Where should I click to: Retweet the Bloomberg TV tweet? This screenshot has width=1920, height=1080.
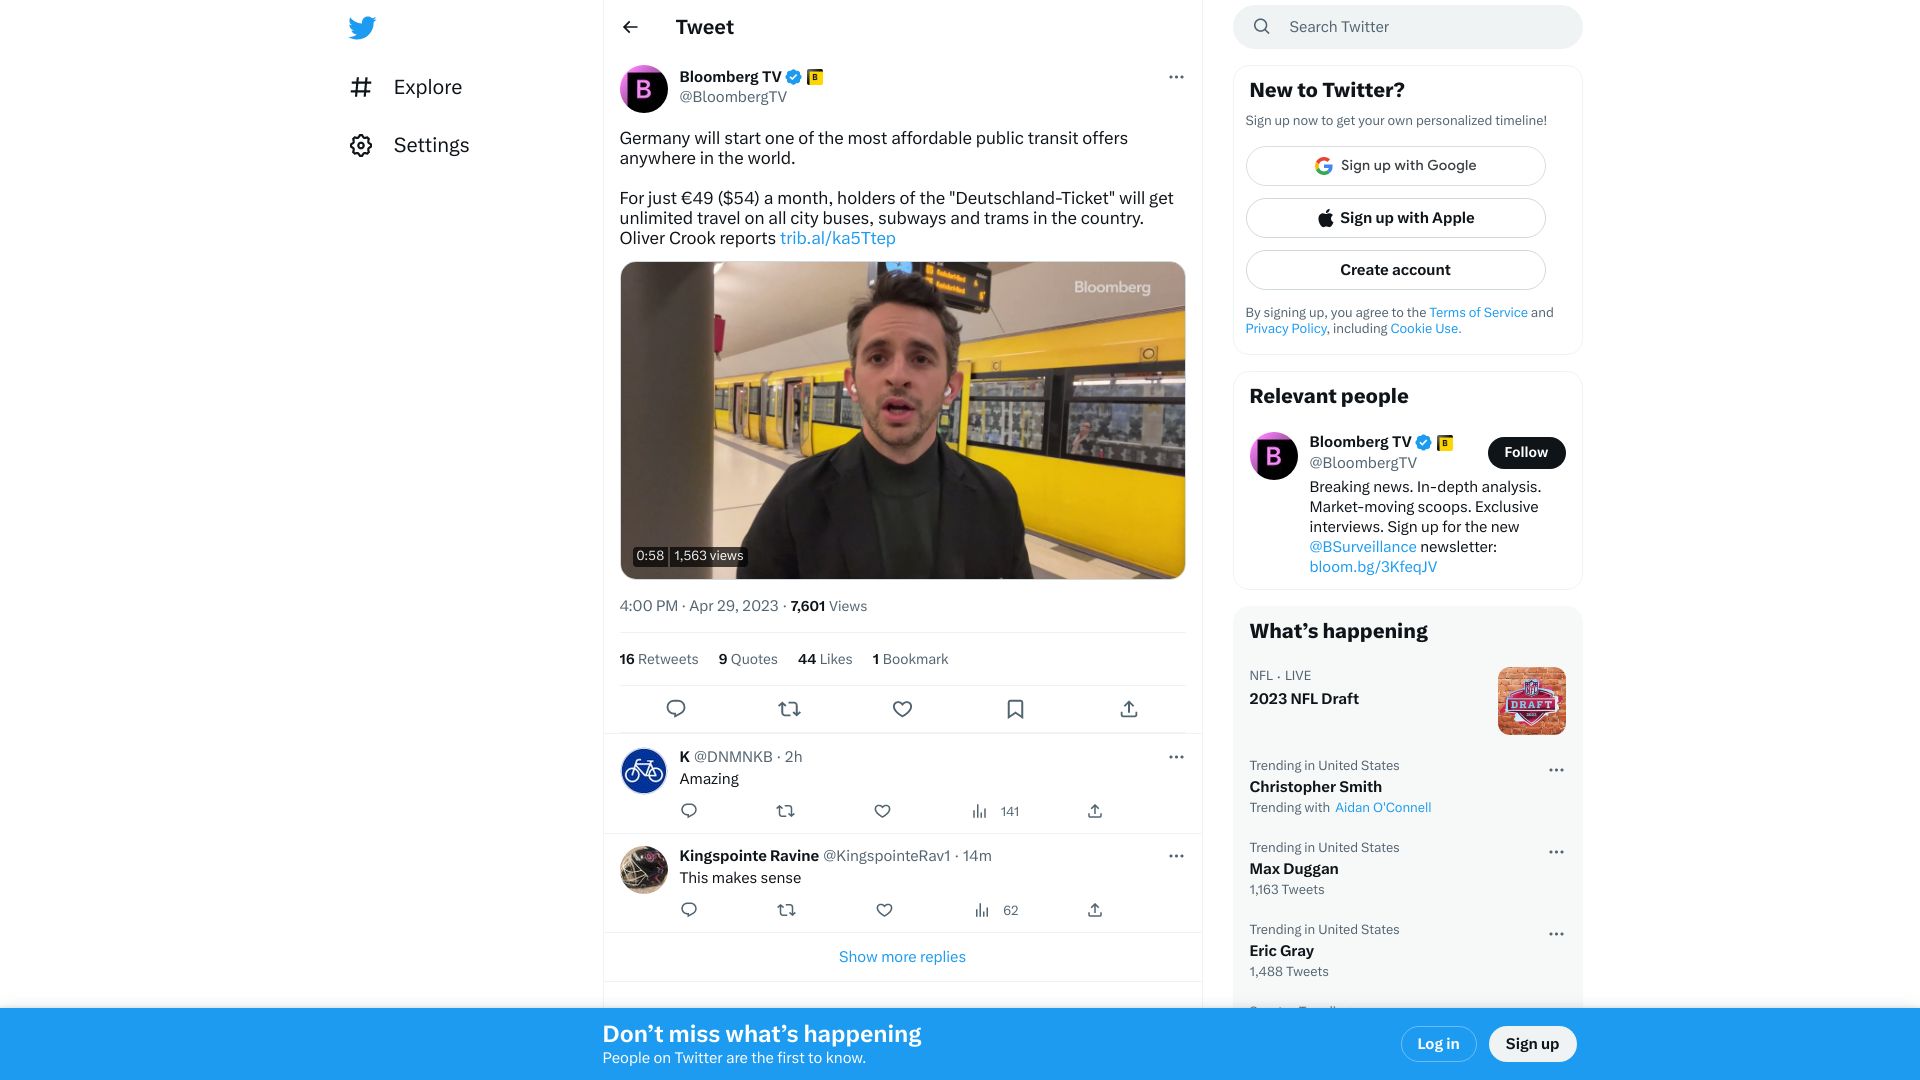789,709
